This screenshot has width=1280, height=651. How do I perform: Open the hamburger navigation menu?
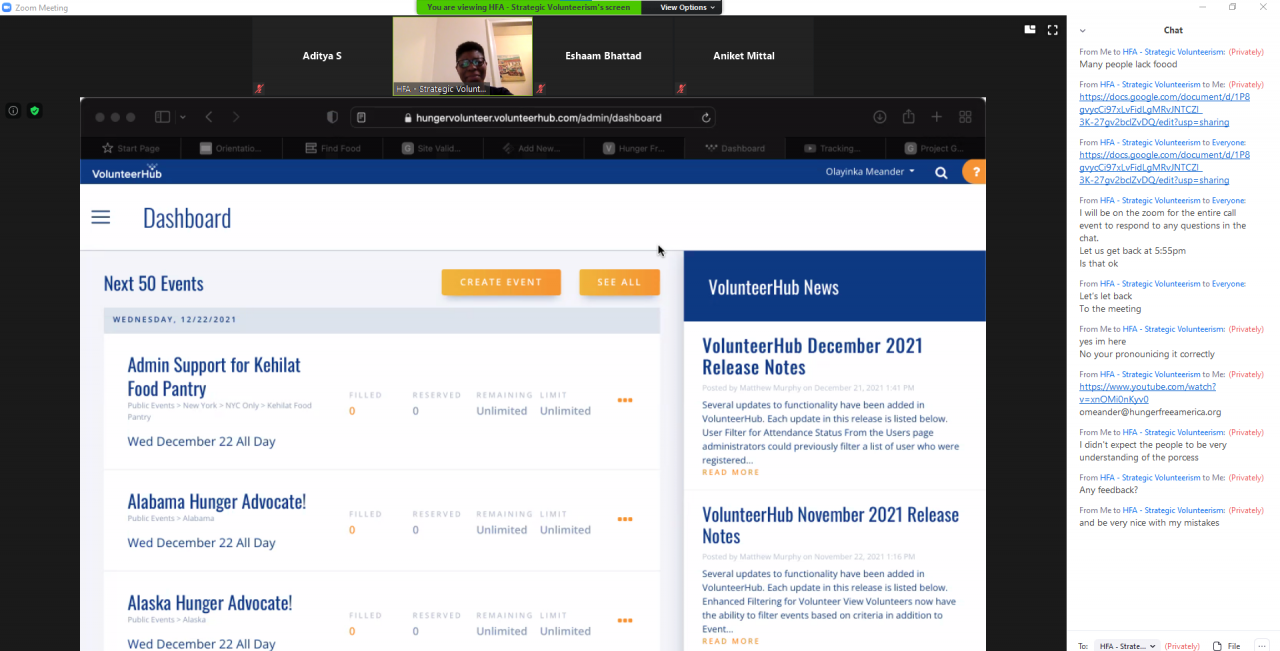click(101, 217)
